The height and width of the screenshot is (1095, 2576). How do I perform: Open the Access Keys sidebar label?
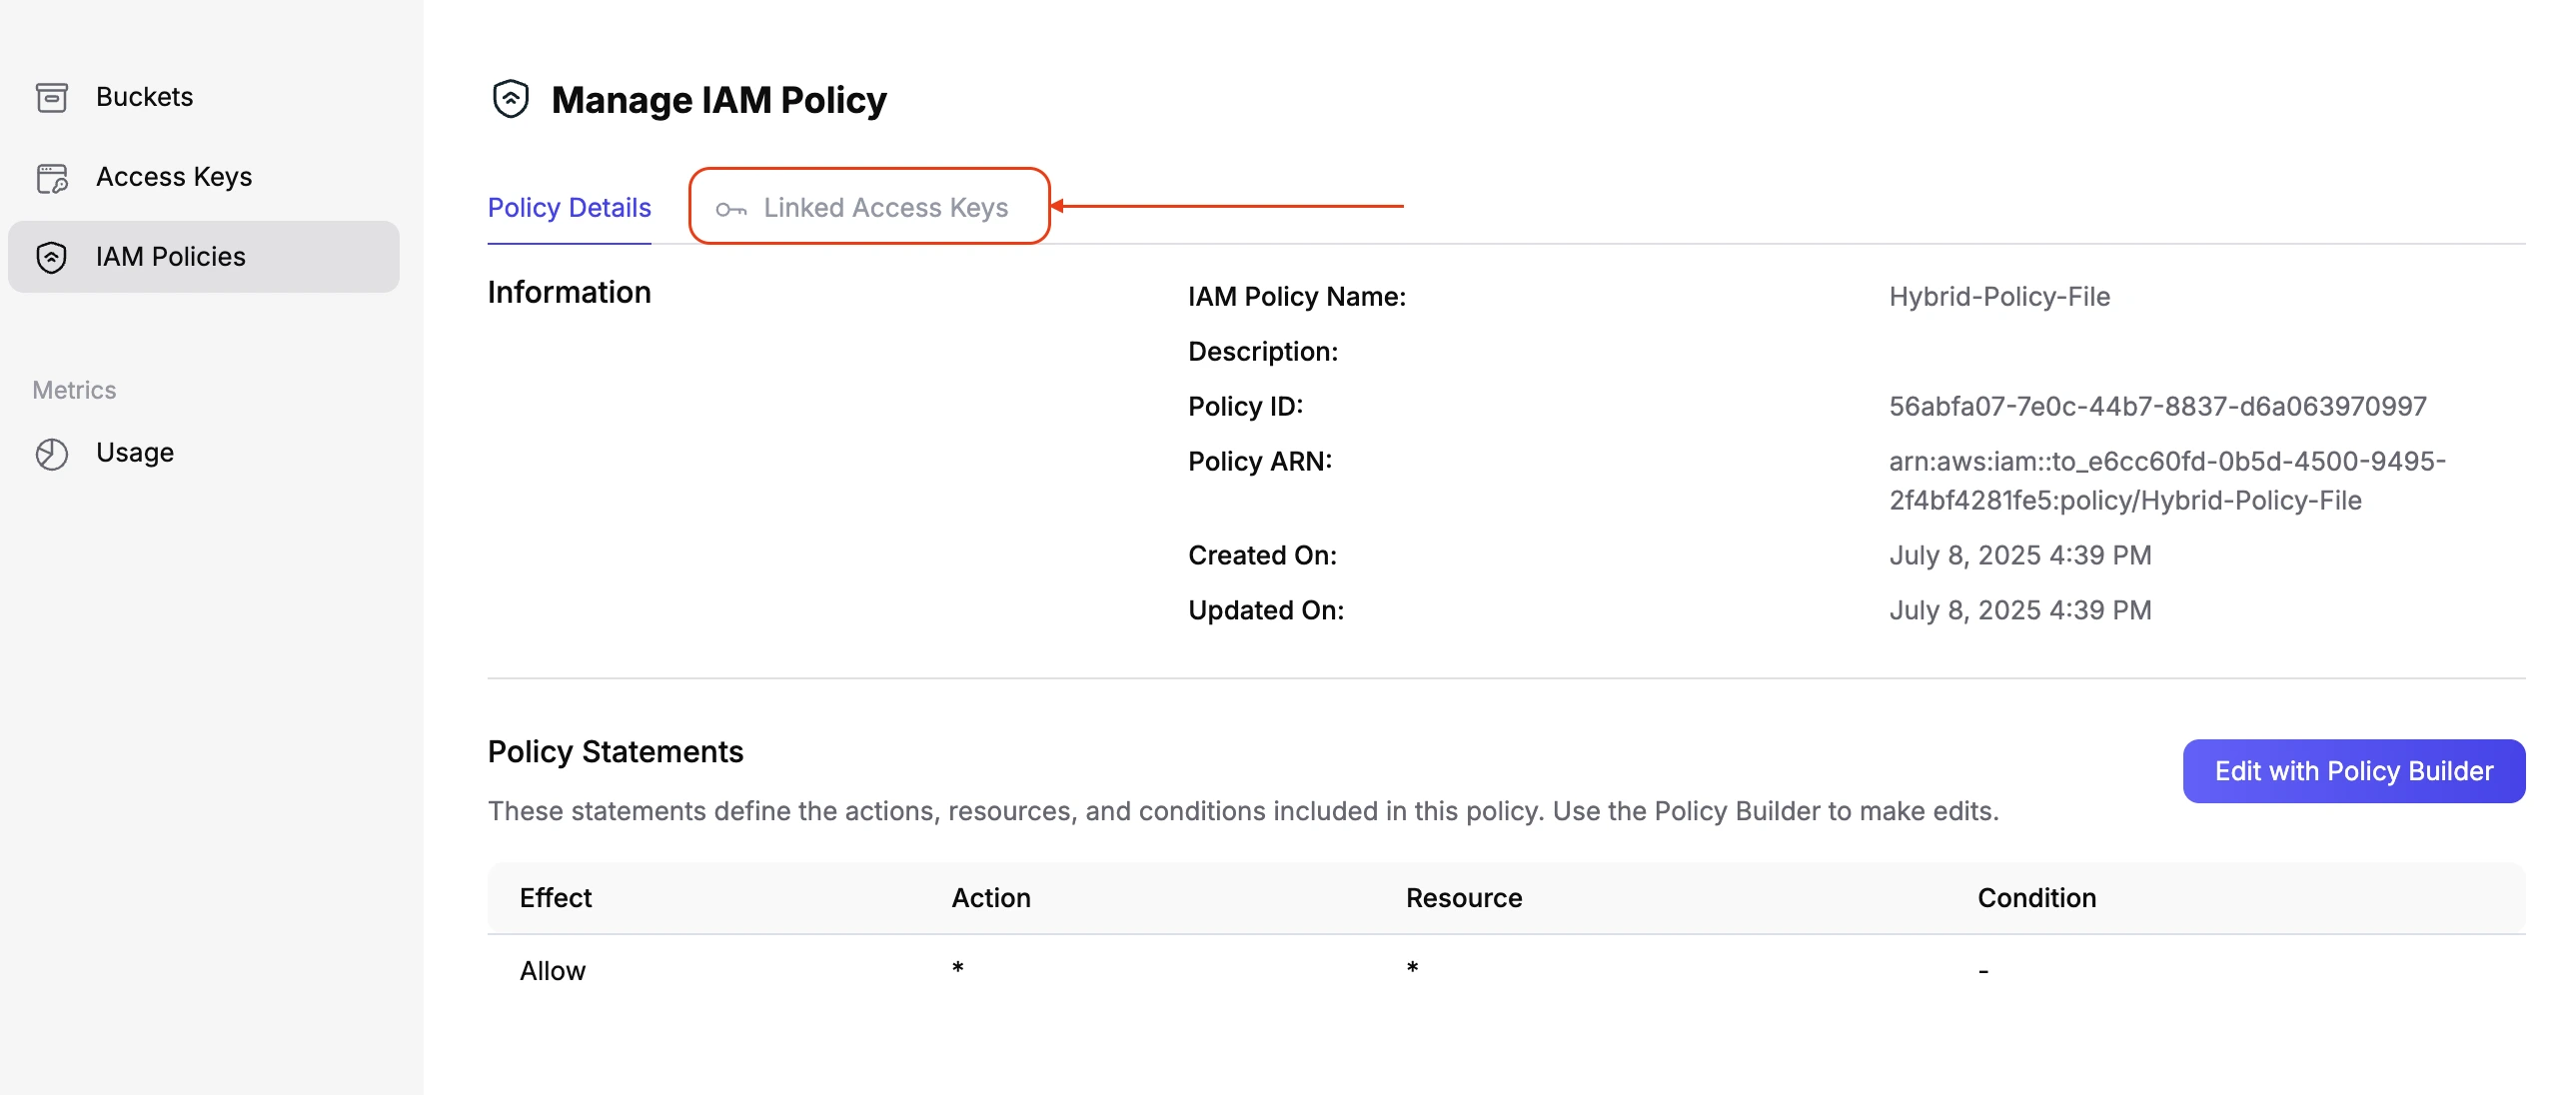tap(174, 177)
